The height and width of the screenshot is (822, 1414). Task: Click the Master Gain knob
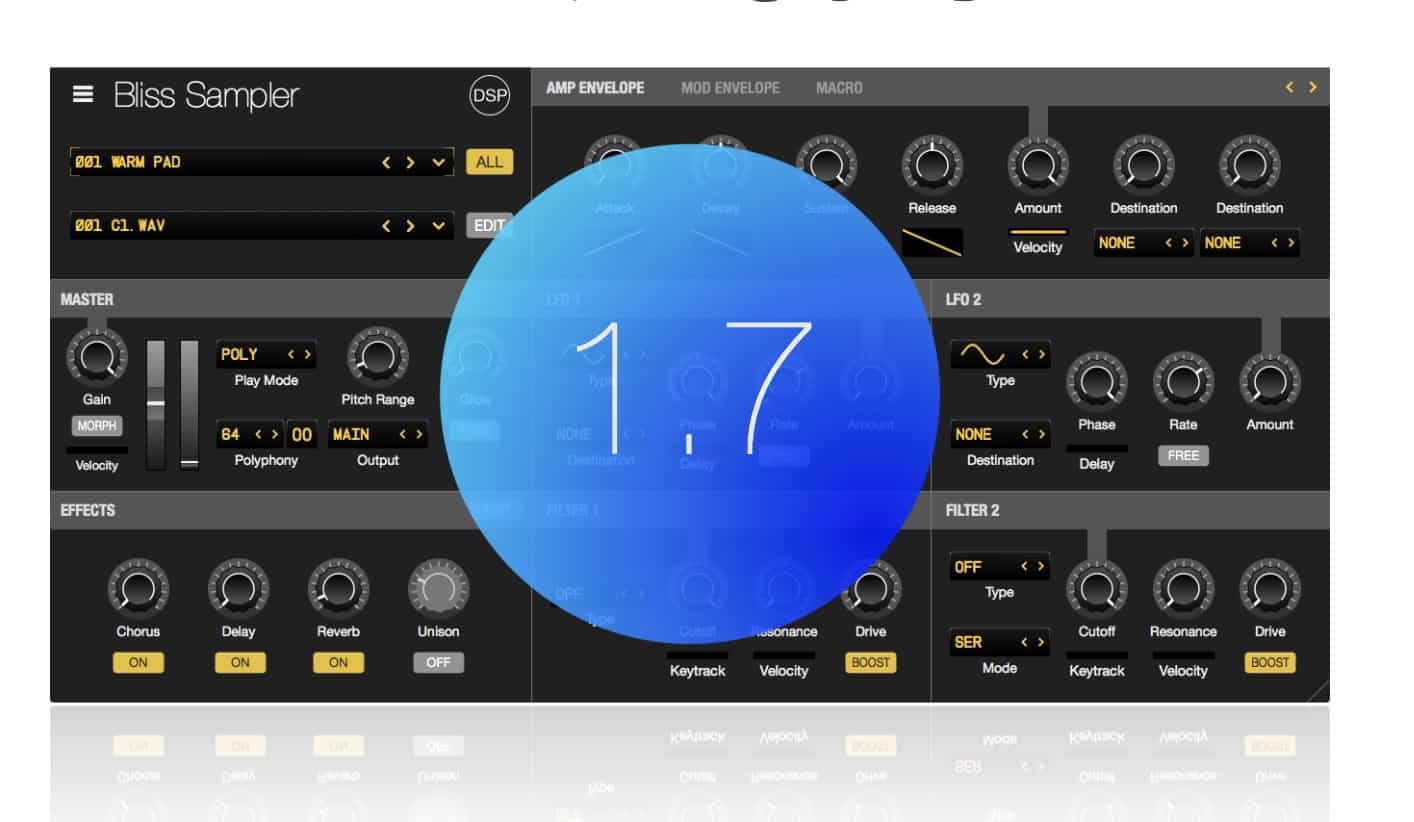coord(97,358)
